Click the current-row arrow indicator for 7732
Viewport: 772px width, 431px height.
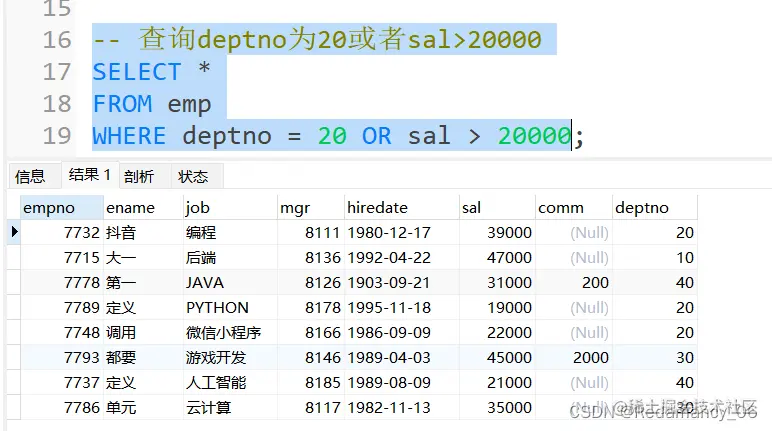coord(14,232)
